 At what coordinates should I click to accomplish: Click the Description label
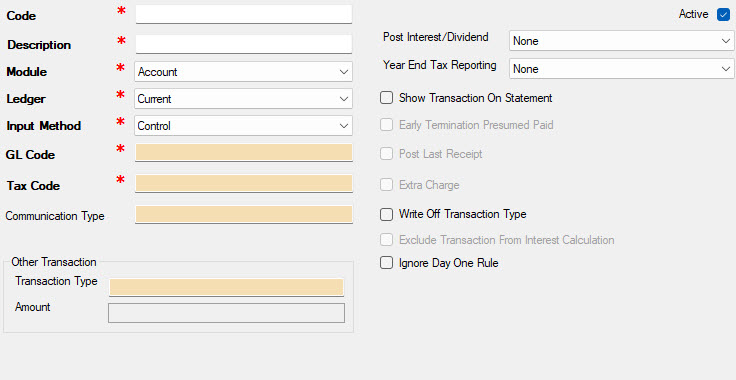click(x=39, y=45)
